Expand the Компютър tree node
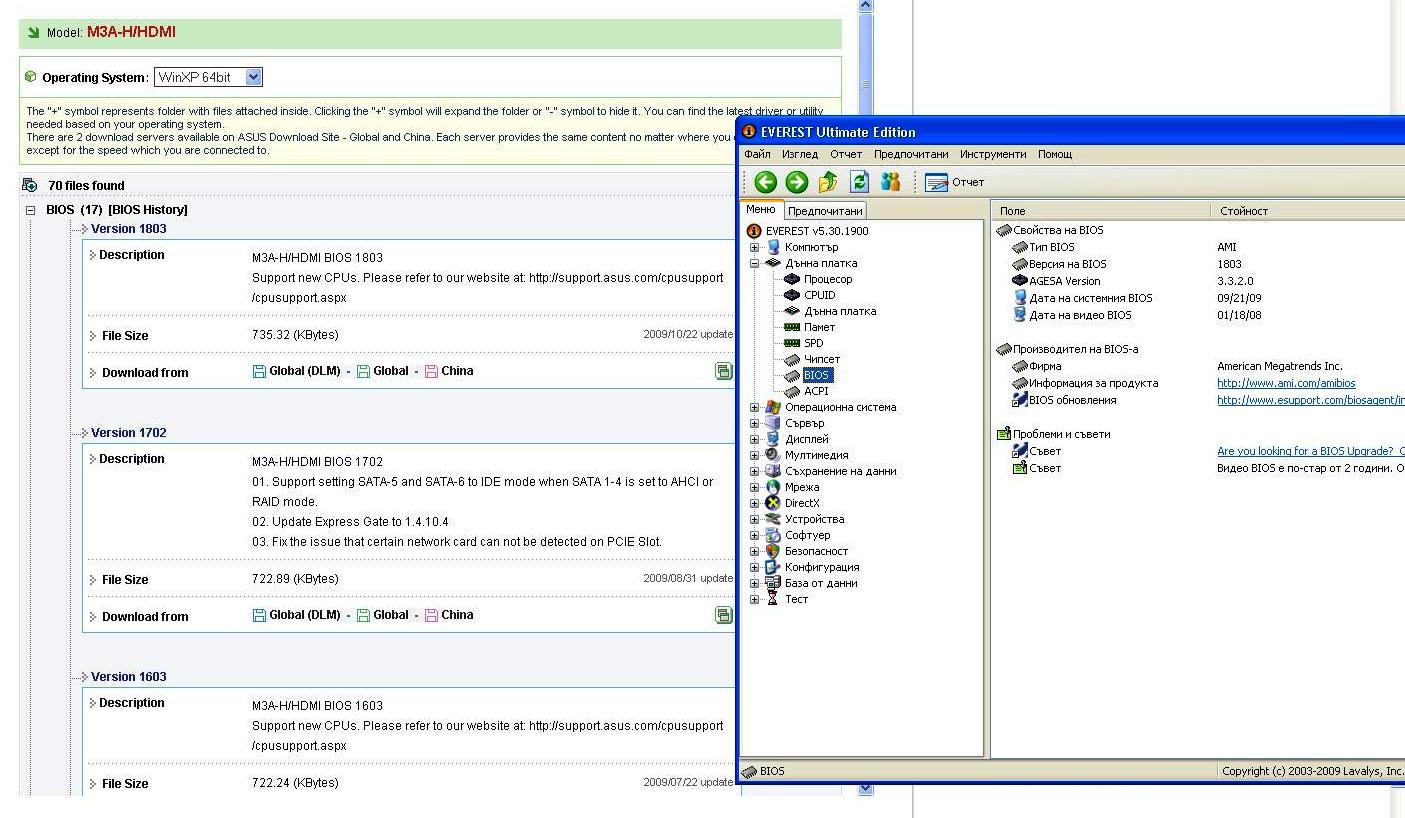 [x=755, y=247]
